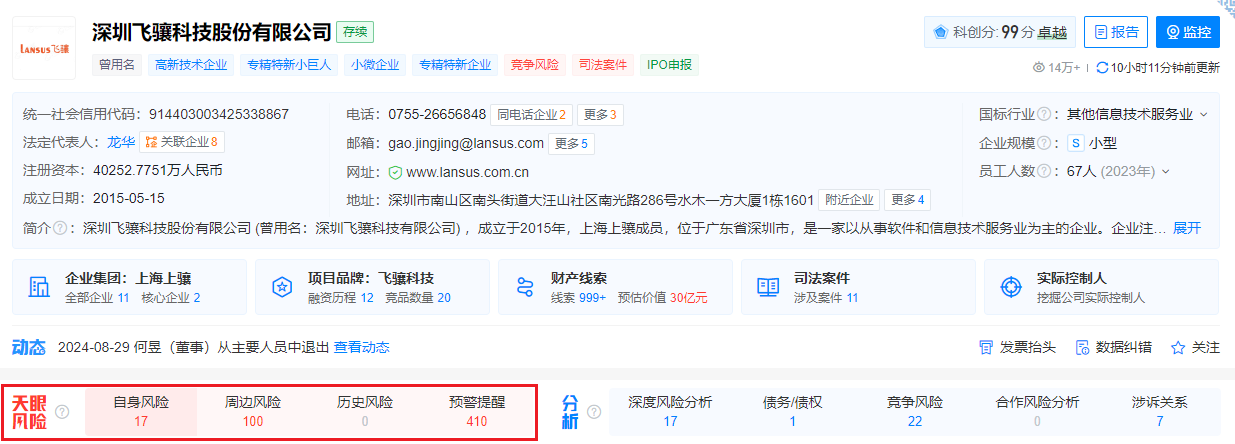Open the 司法案件 涉及案件 card
This screenshot has height=444, width=1235.
coord(858,287)
